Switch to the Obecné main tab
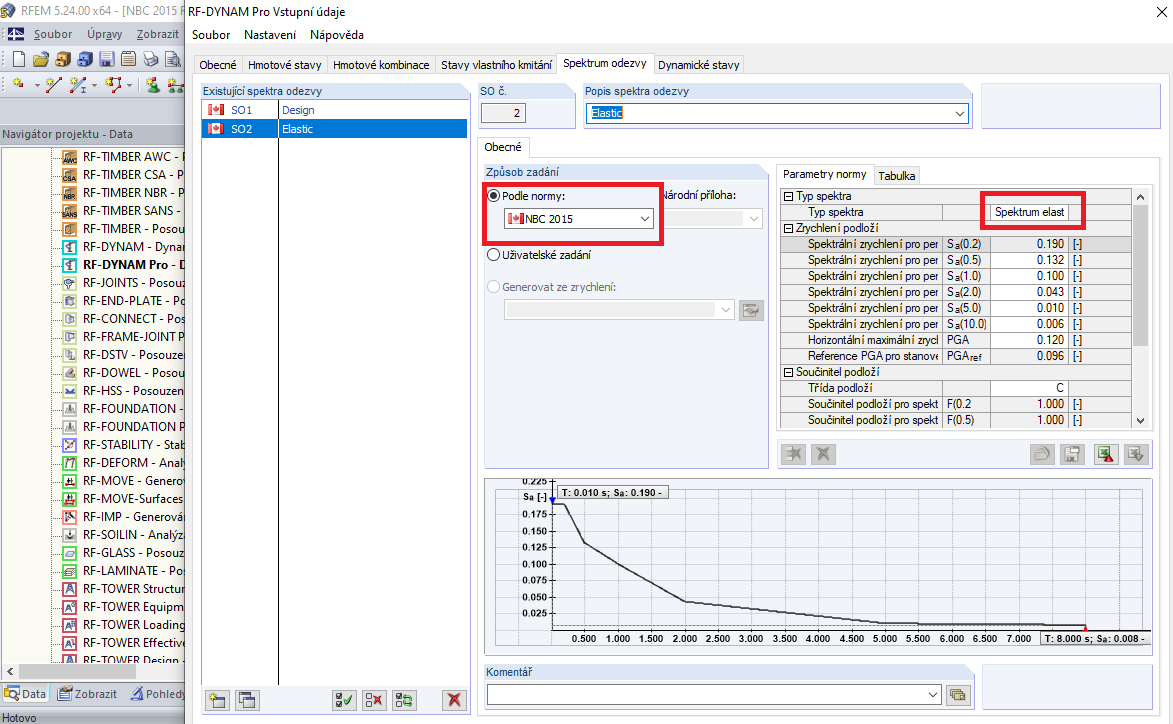 tap(218, 65)
